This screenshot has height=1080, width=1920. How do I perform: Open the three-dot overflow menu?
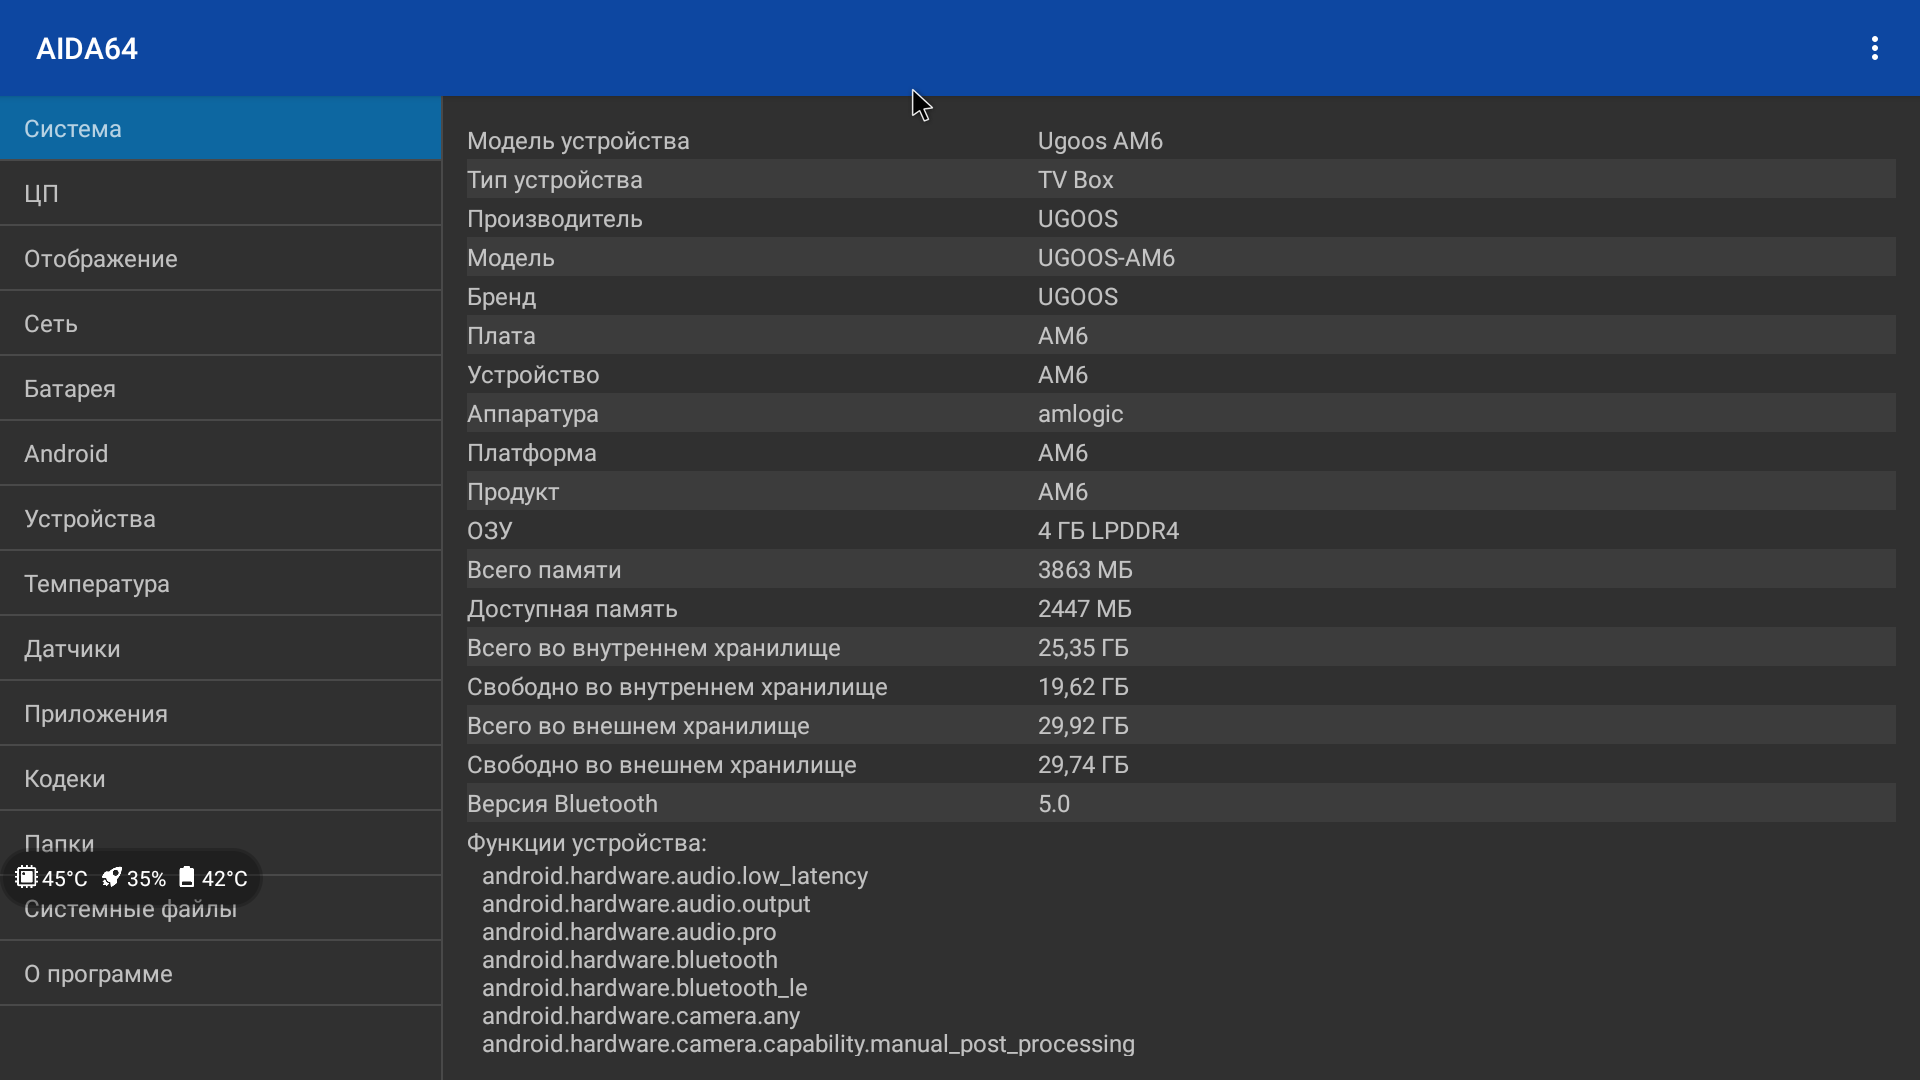(x=1875, y=48)
